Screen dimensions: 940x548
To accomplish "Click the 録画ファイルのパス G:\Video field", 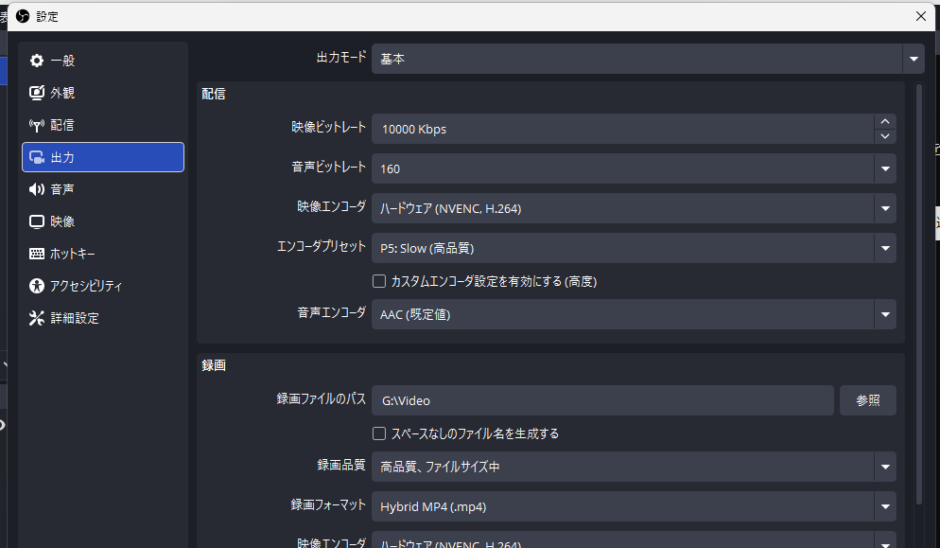I will click(x=602, y=401).
